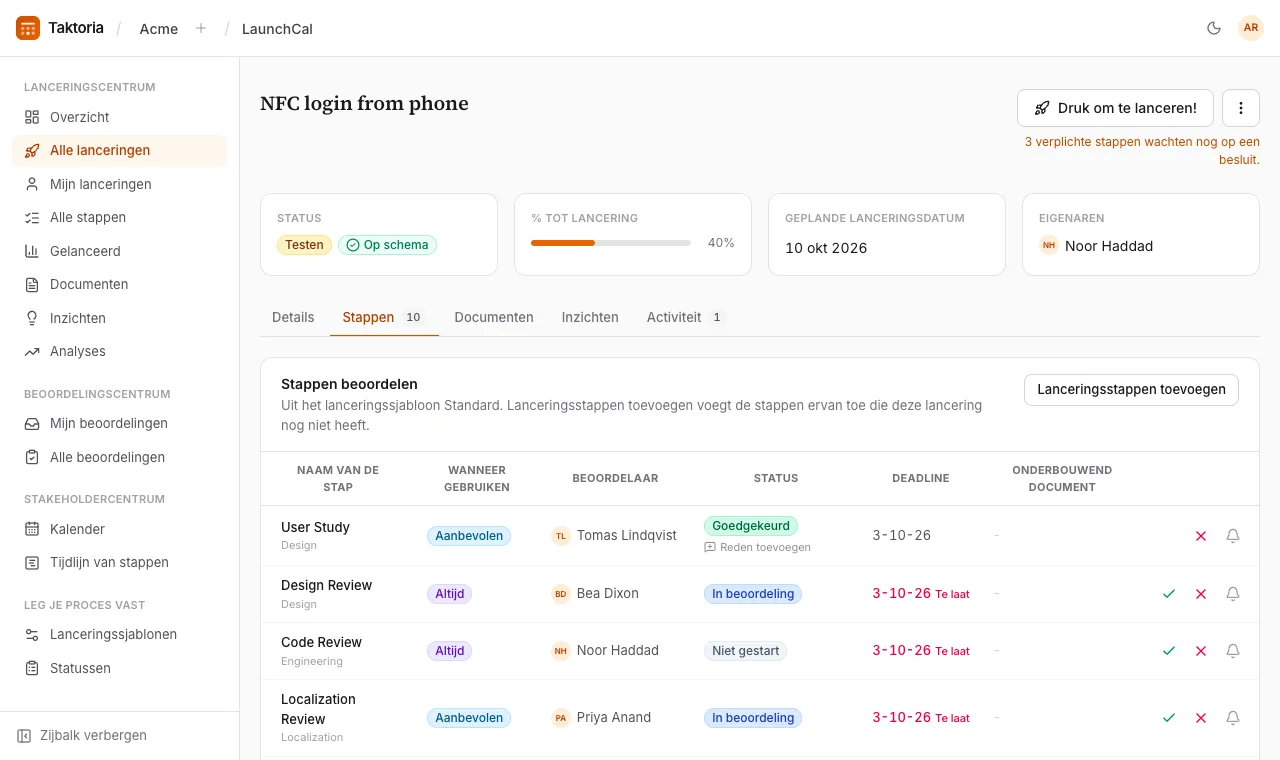Open Tijdlijn van stappen
Screen dimensions: 1280x760
pos(119,562)
